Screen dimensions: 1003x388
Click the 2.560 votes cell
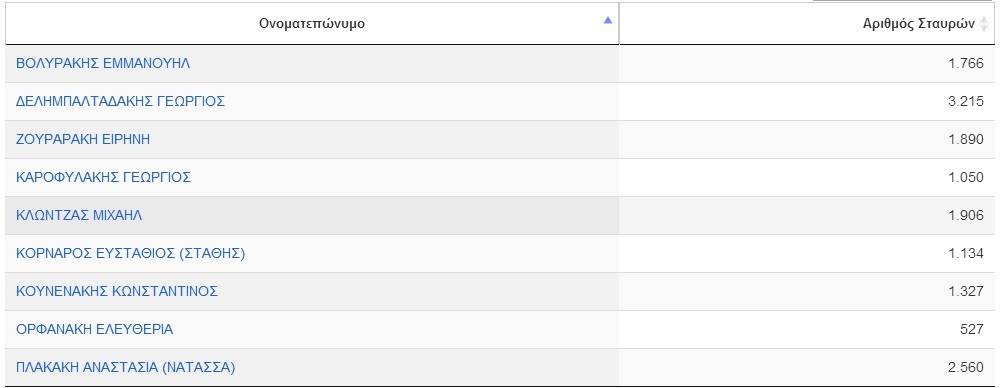click(x=807, y=368)
